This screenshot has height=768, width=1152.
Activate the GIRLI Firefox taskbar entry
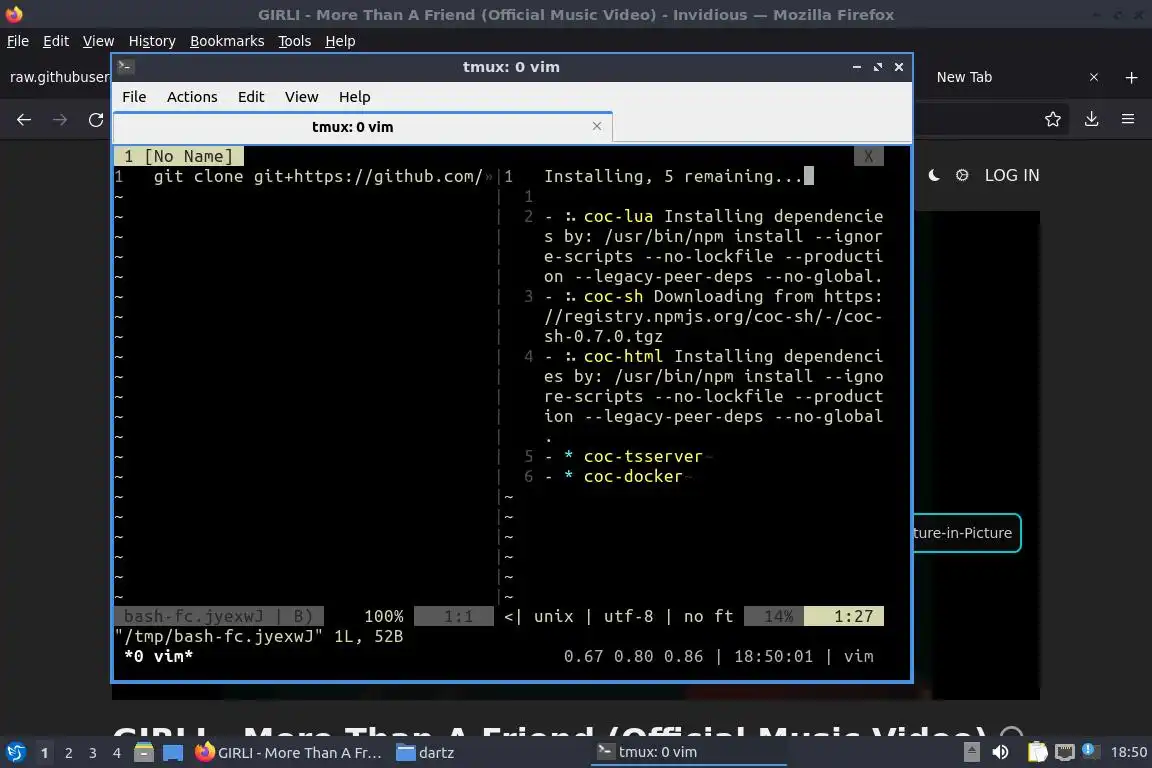(x=289, y=753)
